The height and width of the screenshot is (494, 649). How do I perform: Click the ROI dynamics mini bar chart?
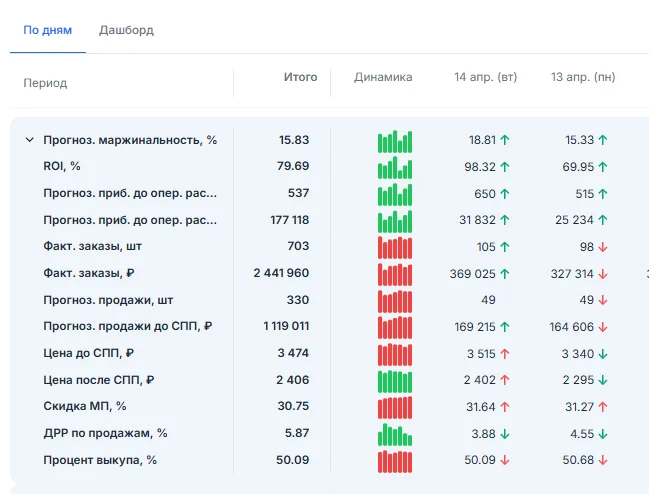(x=395, y=167)
